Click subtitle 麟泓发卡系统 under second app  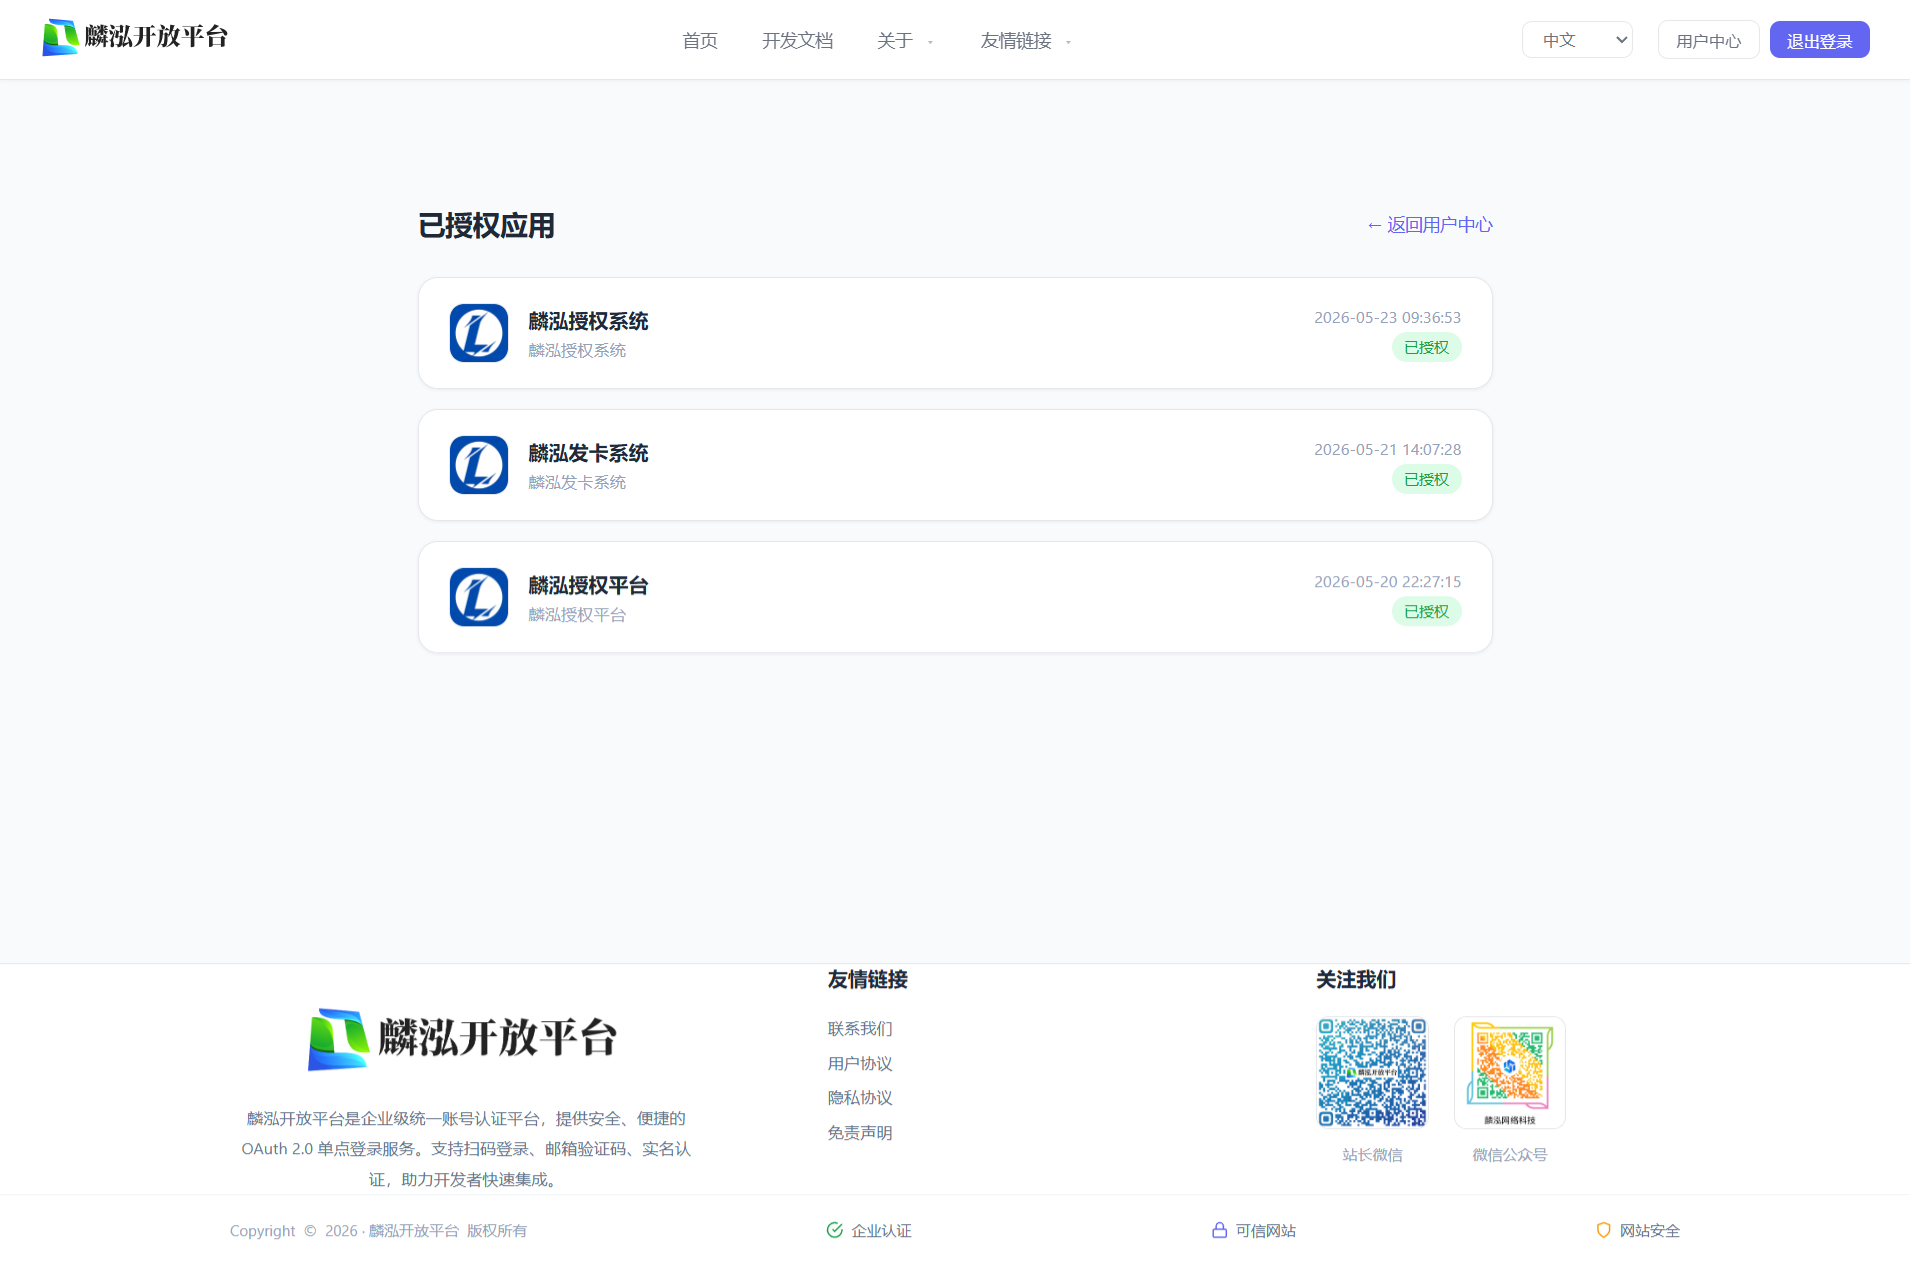577,483
